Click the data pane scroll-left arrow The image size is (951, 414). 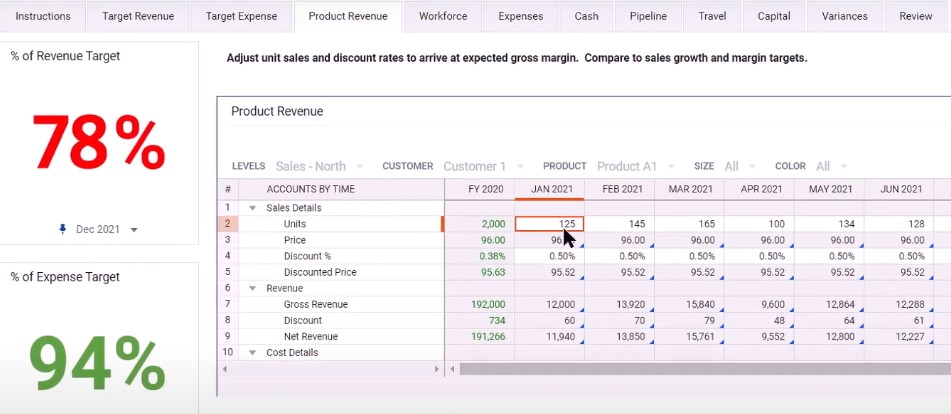452,369
